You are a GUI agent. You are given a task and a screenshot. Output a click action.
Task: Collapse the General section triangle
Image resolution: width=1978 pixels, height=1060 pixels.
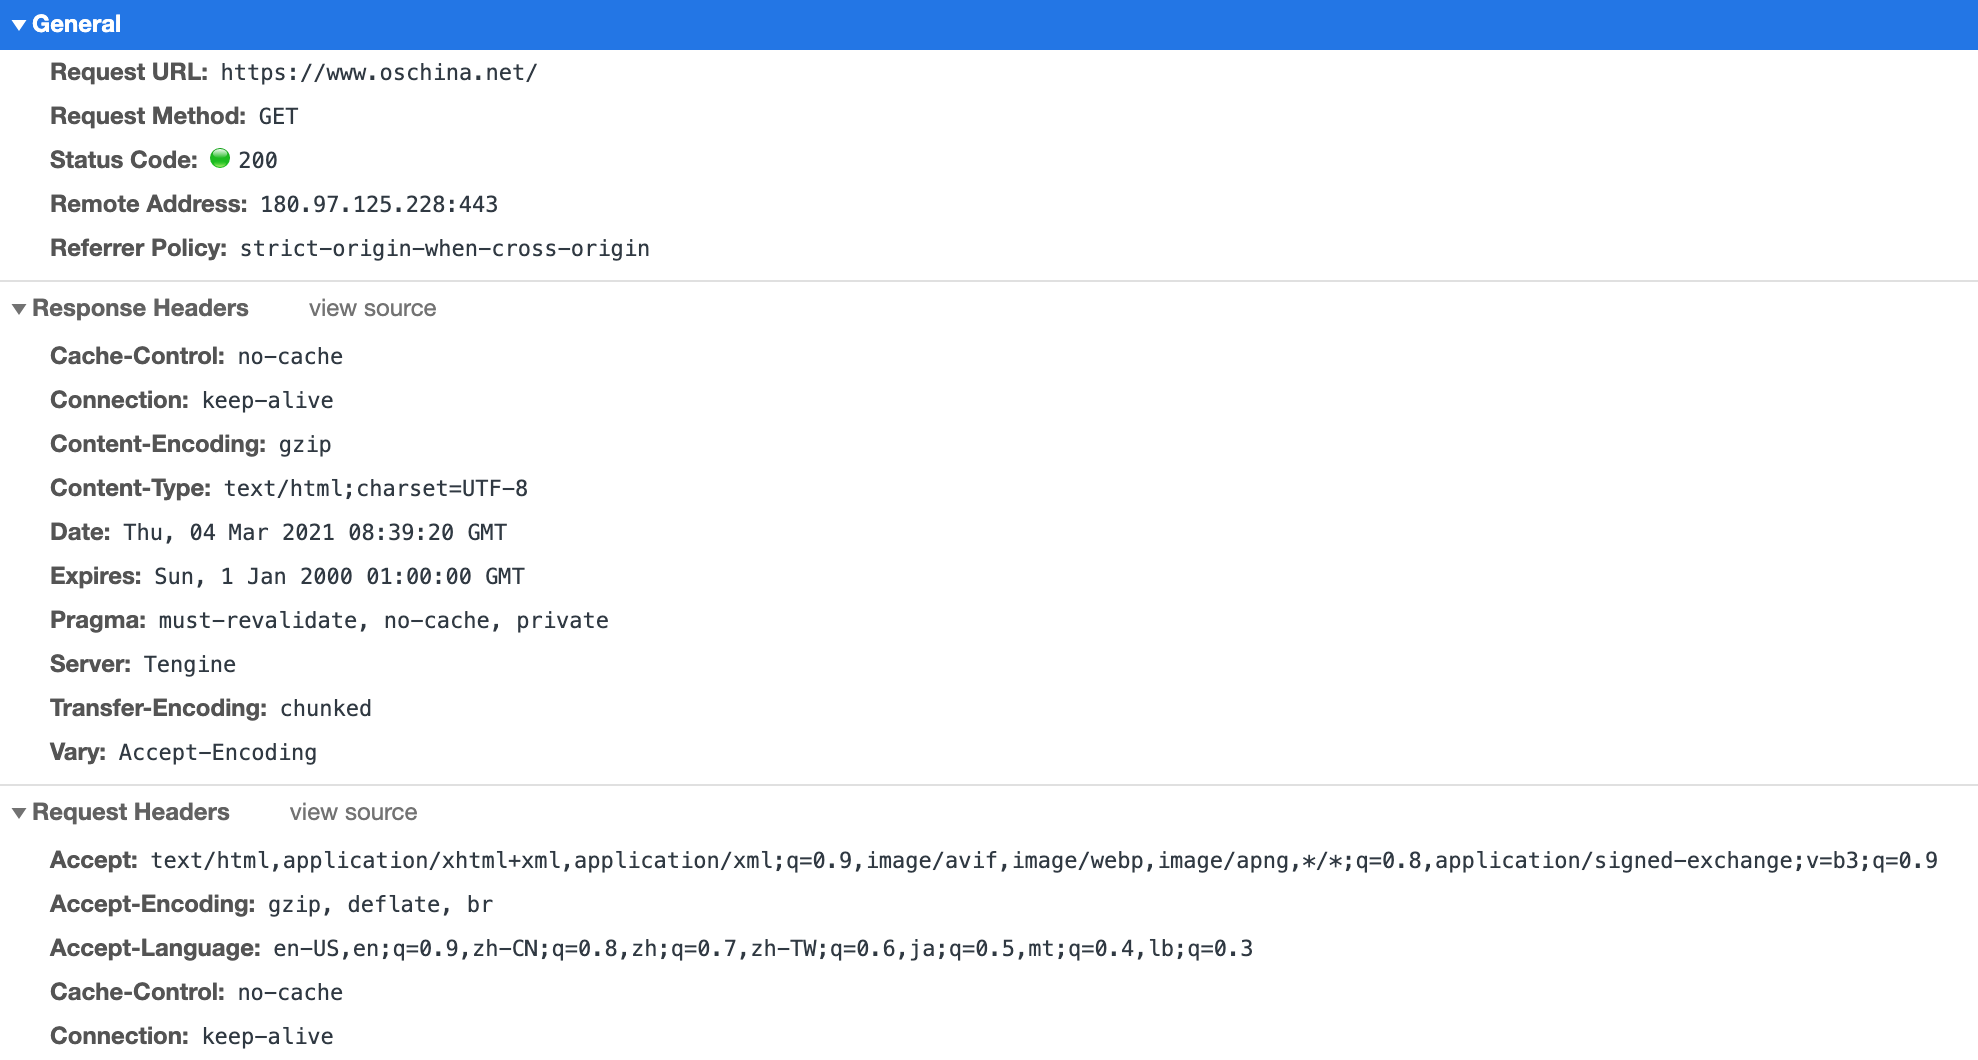18,25
